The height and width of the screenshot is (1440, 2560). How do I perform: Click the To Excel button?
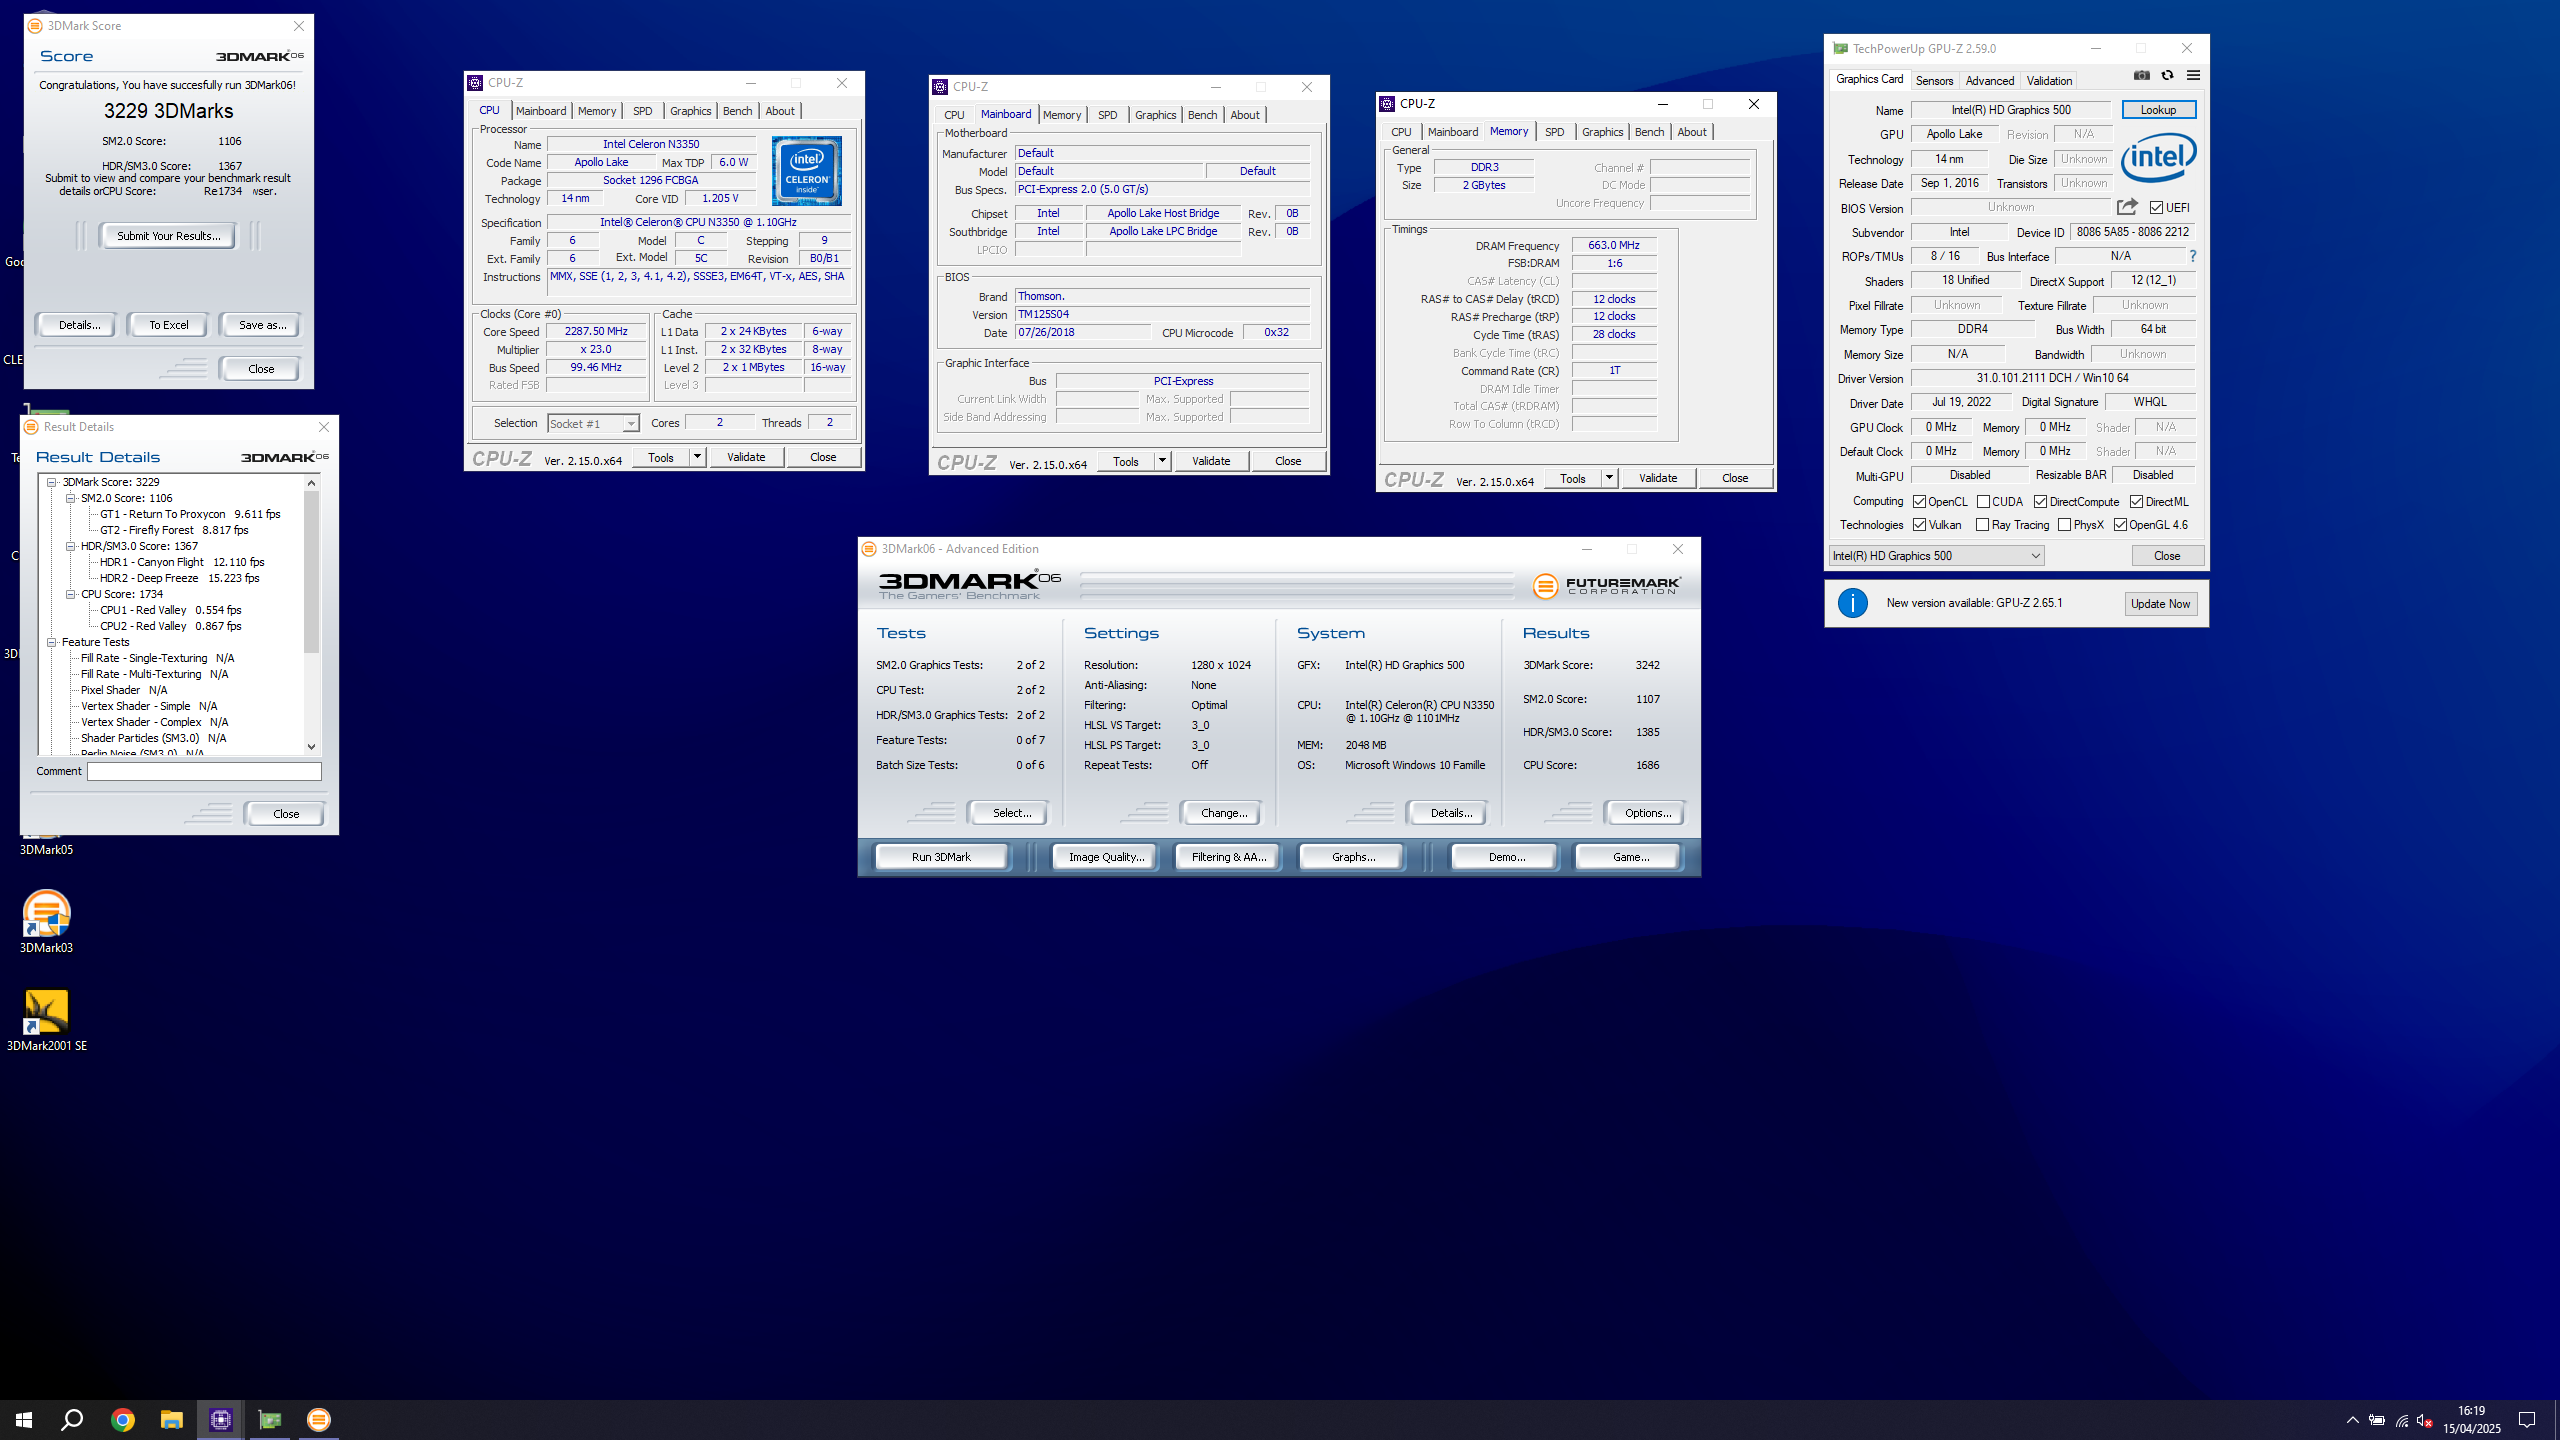[168, 325]
